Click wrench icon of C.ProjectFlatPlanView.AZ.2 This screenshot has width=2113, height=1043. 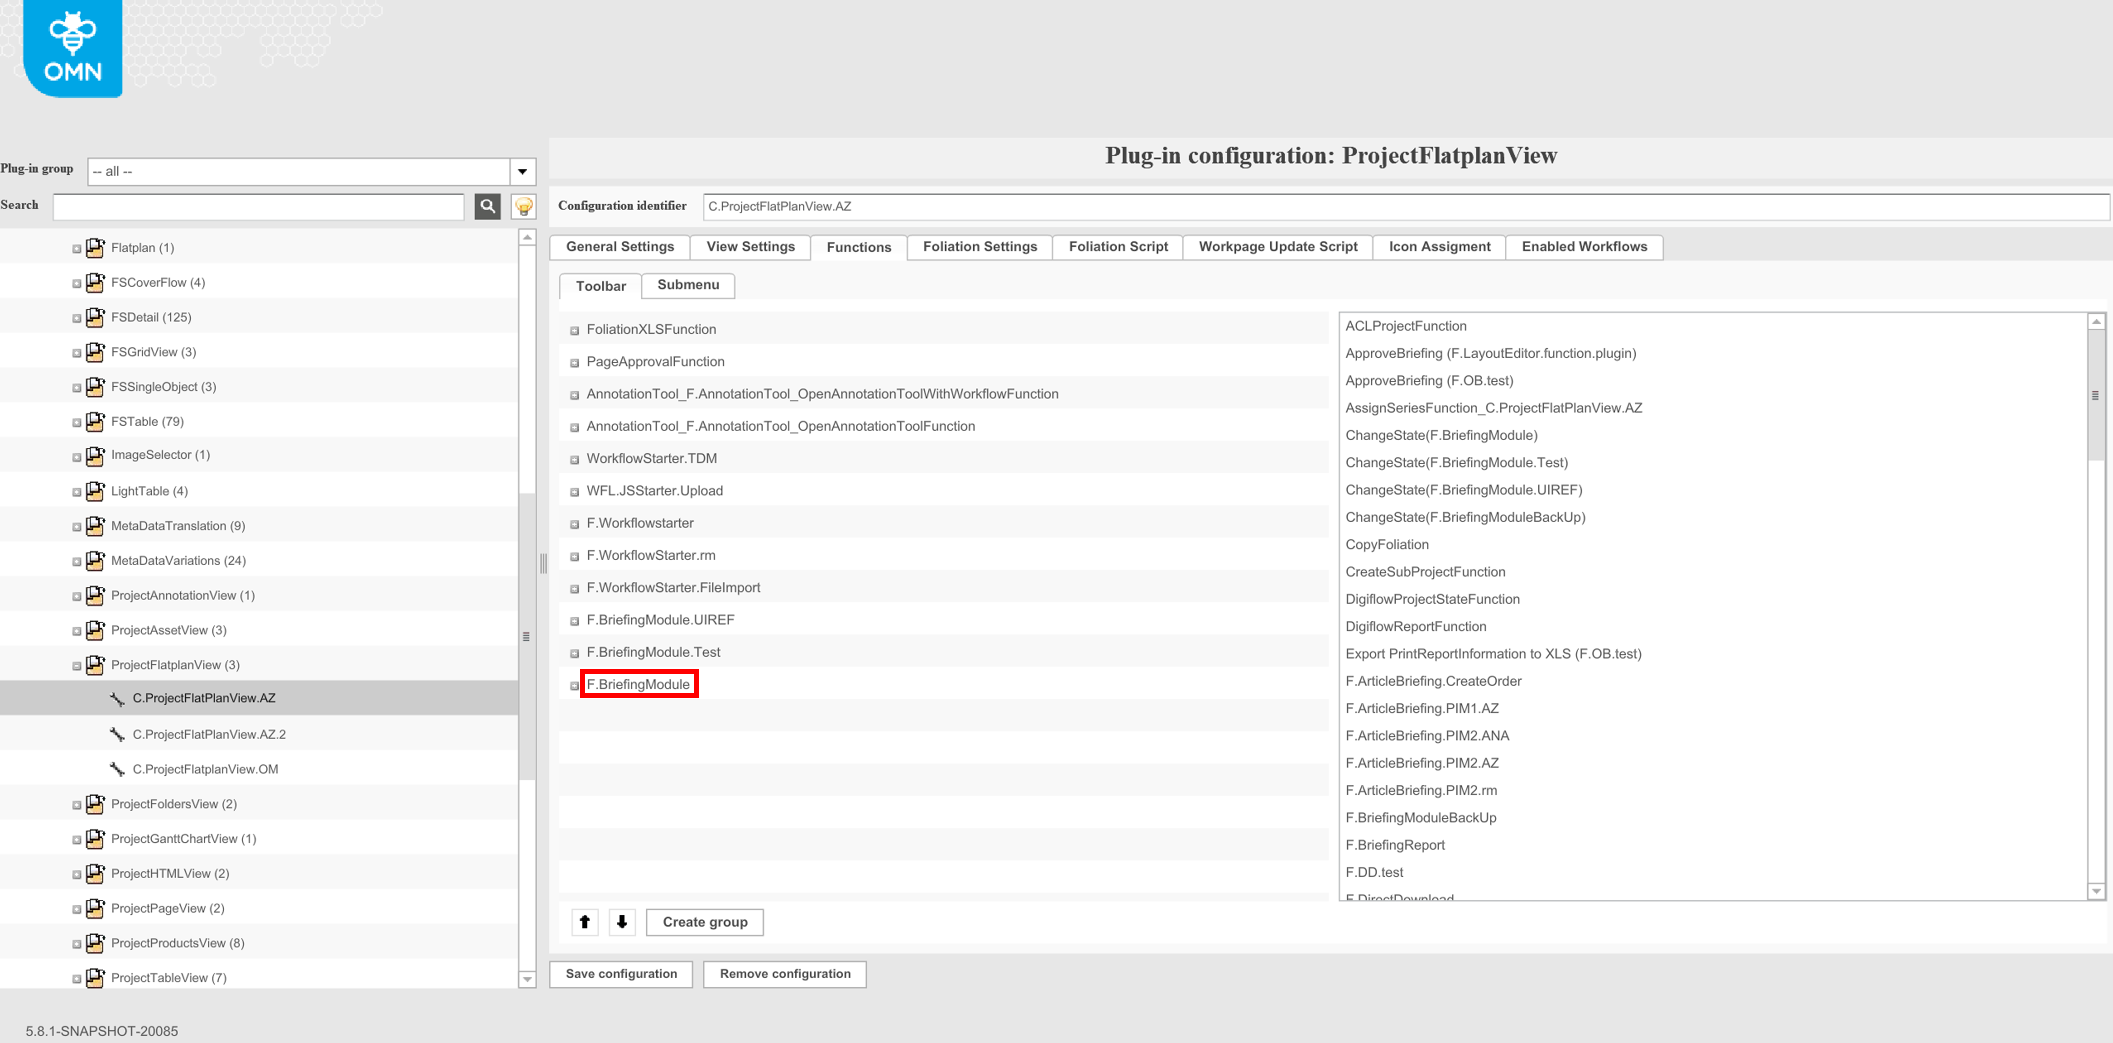[117, 735]
